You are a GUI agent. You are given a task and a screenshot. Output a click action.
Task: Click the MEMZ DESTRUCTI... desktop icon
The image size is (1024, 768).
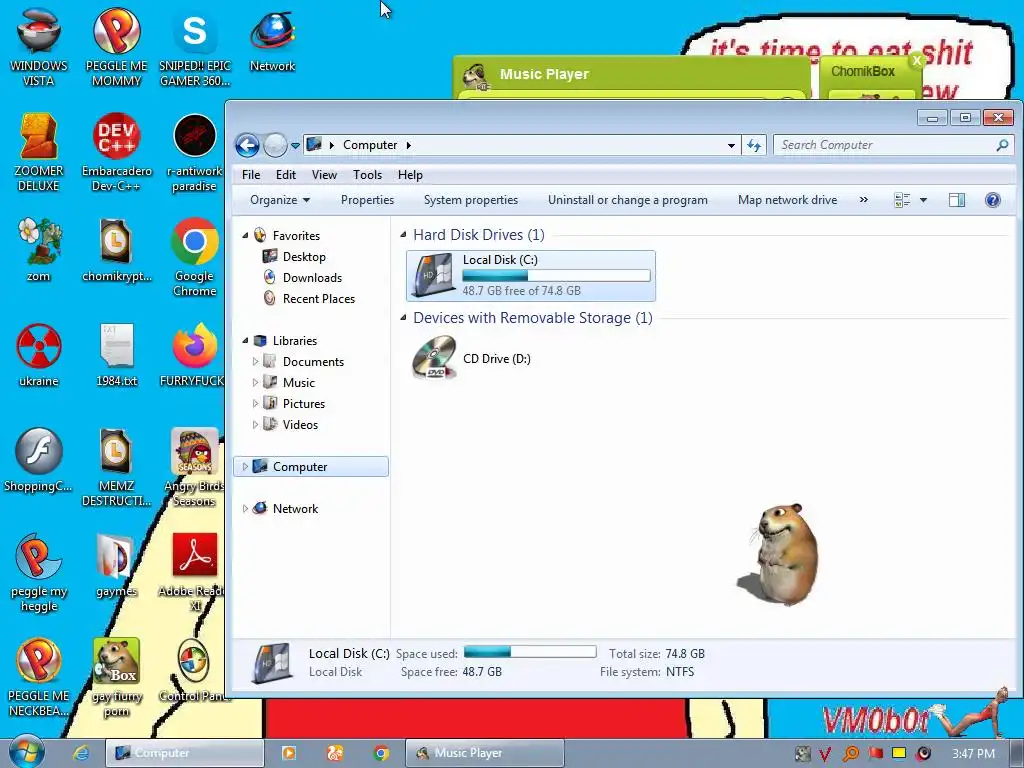pos(116,468)
